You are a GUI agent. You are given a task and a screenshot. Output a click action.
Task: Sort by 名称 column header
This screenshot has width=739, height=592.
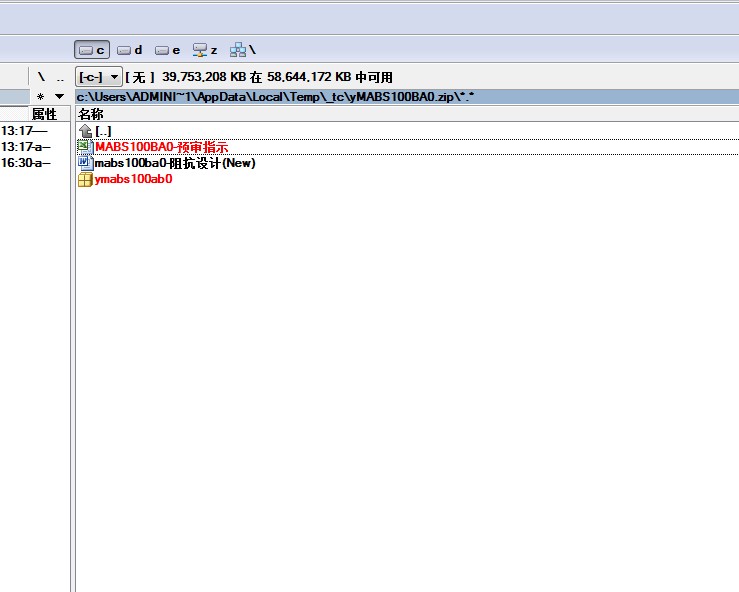click(407, 114)
